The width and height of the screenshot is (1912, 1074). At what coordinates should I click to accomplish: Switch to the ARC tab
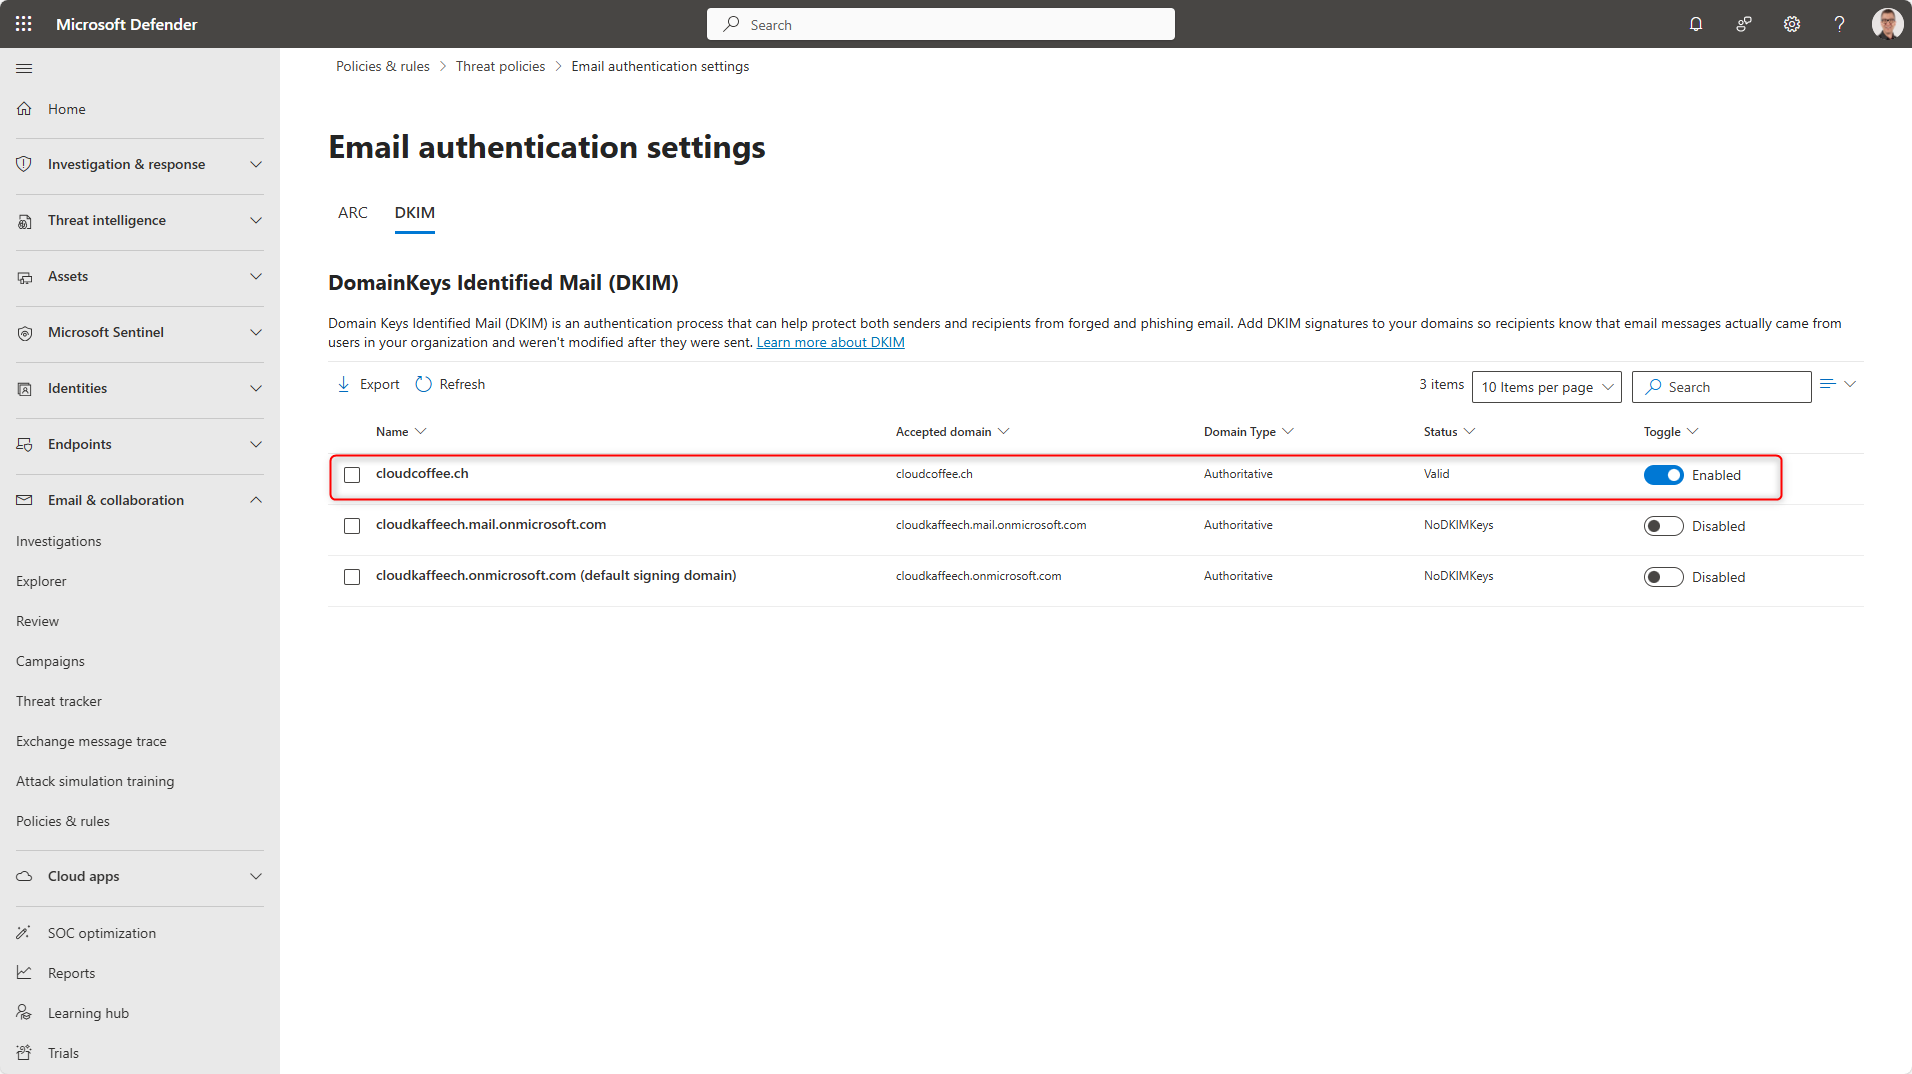(352, 213)
